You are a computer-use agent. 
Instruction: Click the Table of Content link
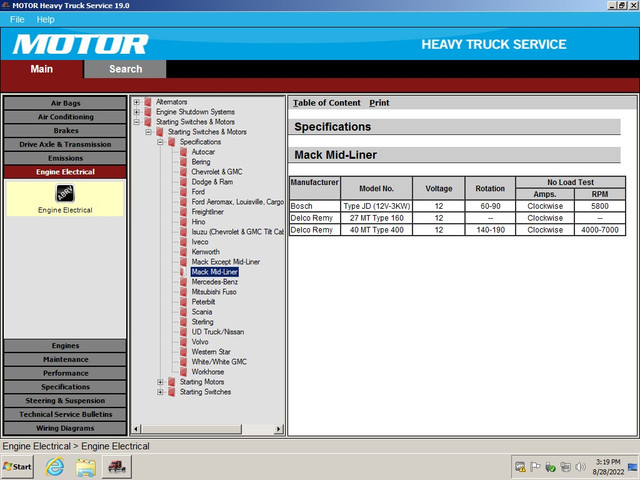[x=327, y=103]
